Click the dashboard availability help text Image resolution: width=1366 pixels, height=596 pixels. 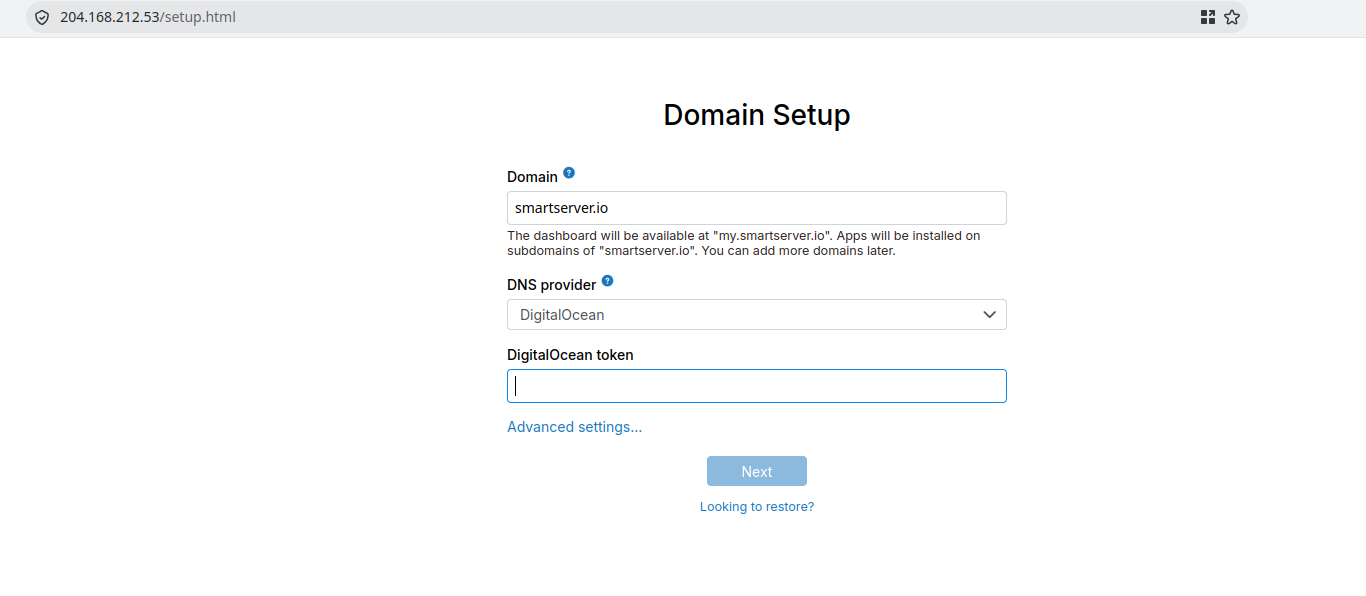pos(744,243)
